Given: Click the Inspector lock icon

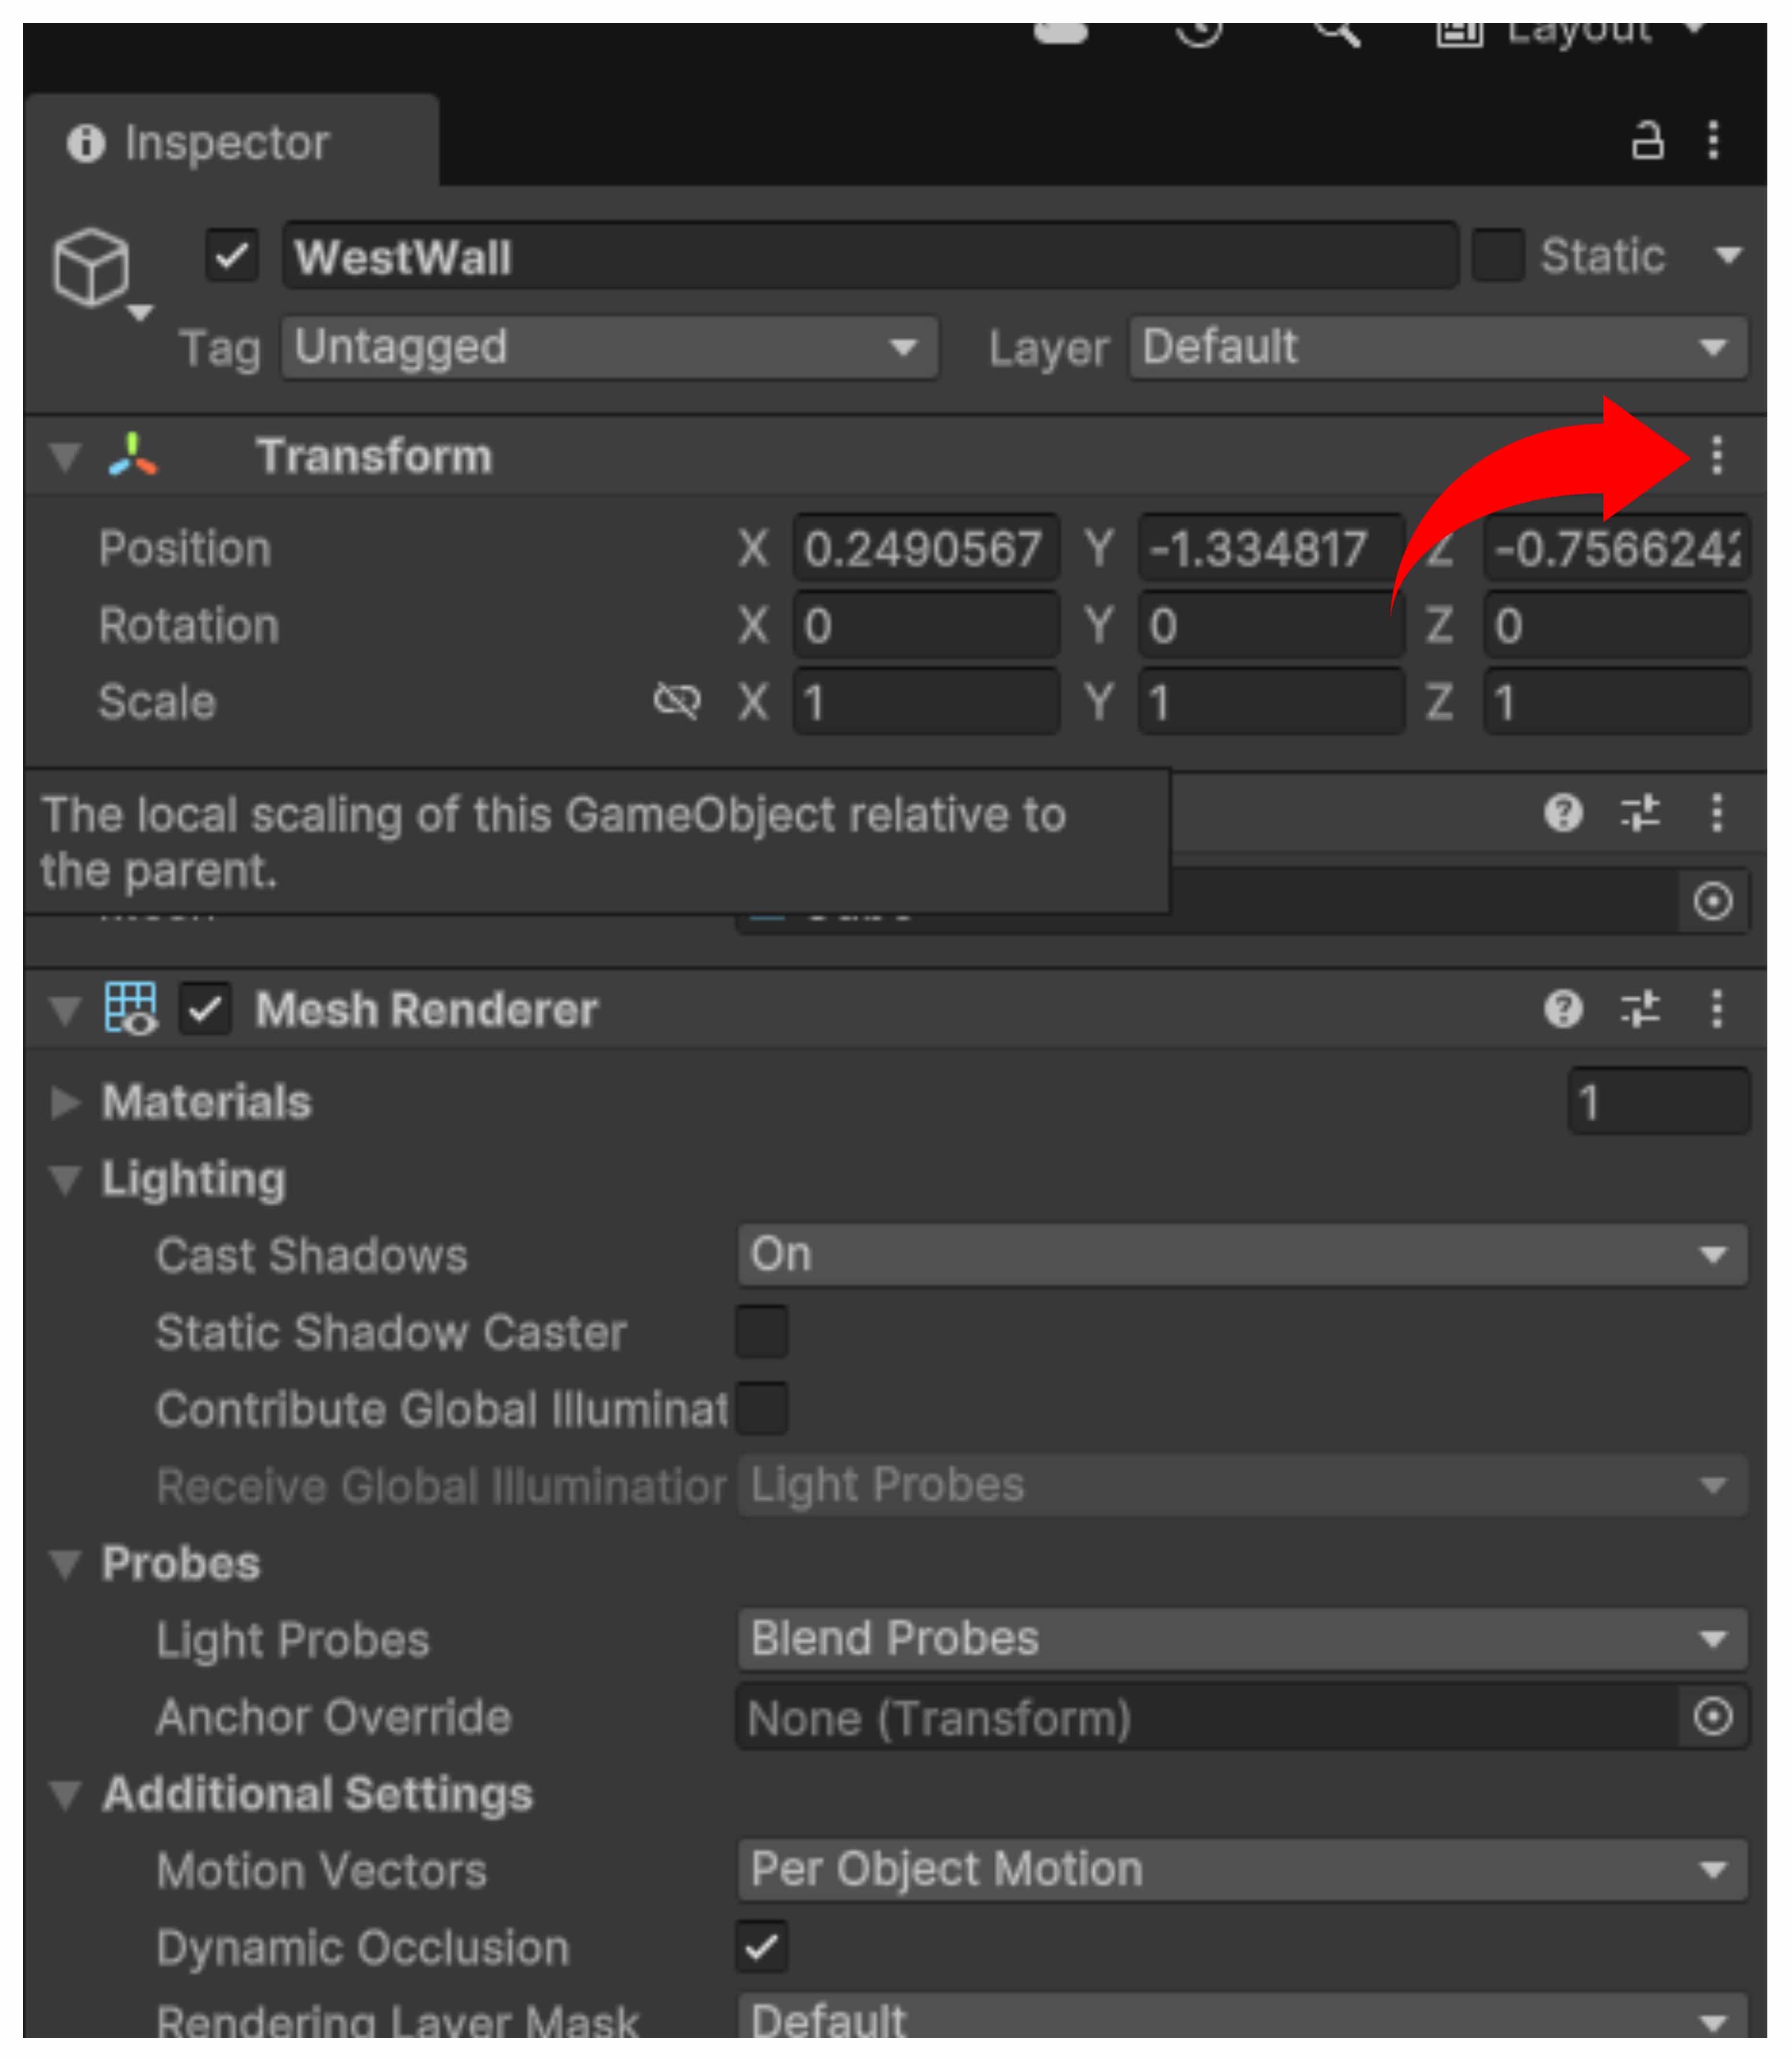Looking at the screenshot, I should pyautogui.click(x=1647, y=141).
